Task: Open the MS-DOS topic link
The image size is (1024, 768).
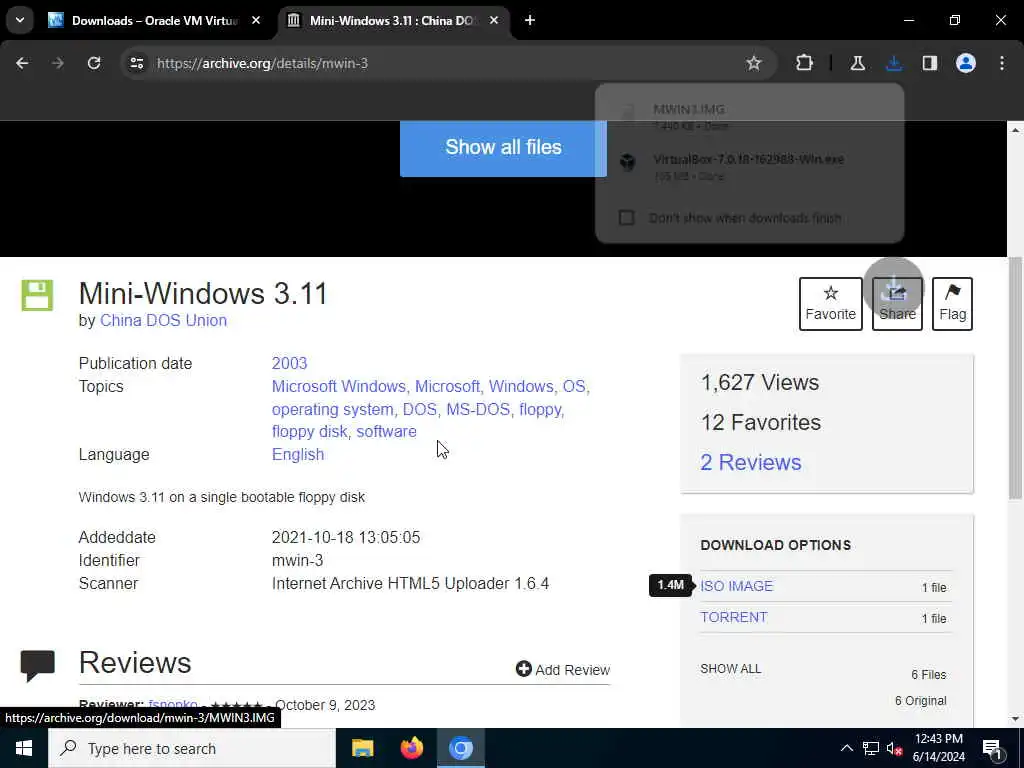Action: pyautogui.click(x=479, y=409)
